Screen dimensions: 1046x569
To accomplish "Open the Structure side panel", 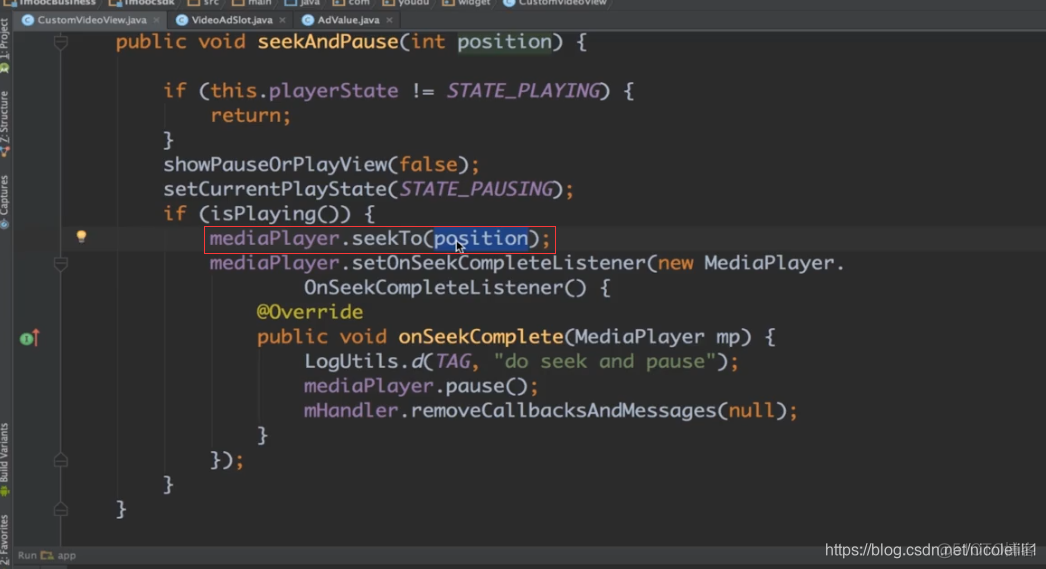I will coord(5,120).
